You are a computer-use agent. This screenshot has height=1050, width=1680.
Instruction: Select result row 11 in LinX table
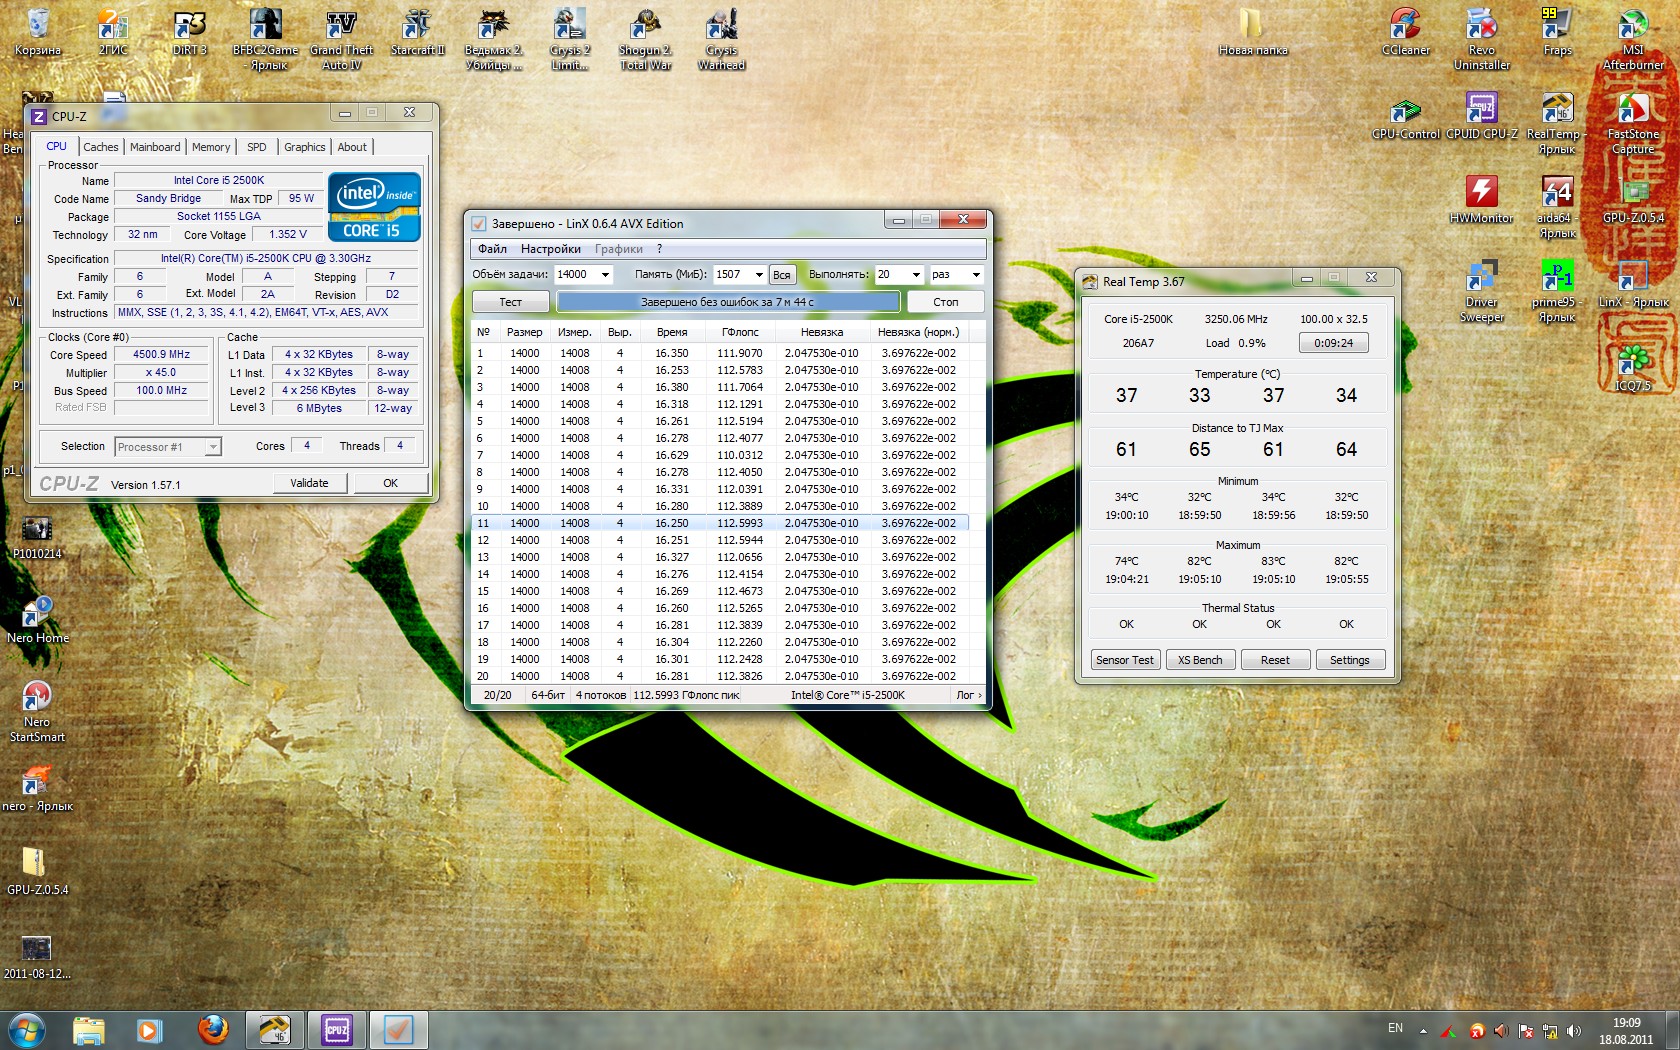point(720,523)
